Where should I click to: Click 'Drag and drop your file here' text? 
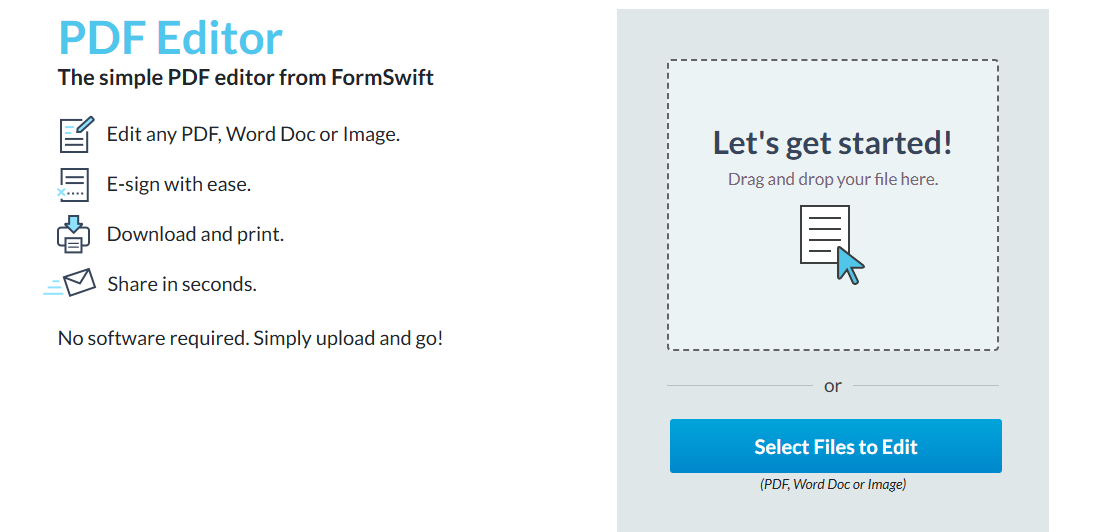[833, 179]
